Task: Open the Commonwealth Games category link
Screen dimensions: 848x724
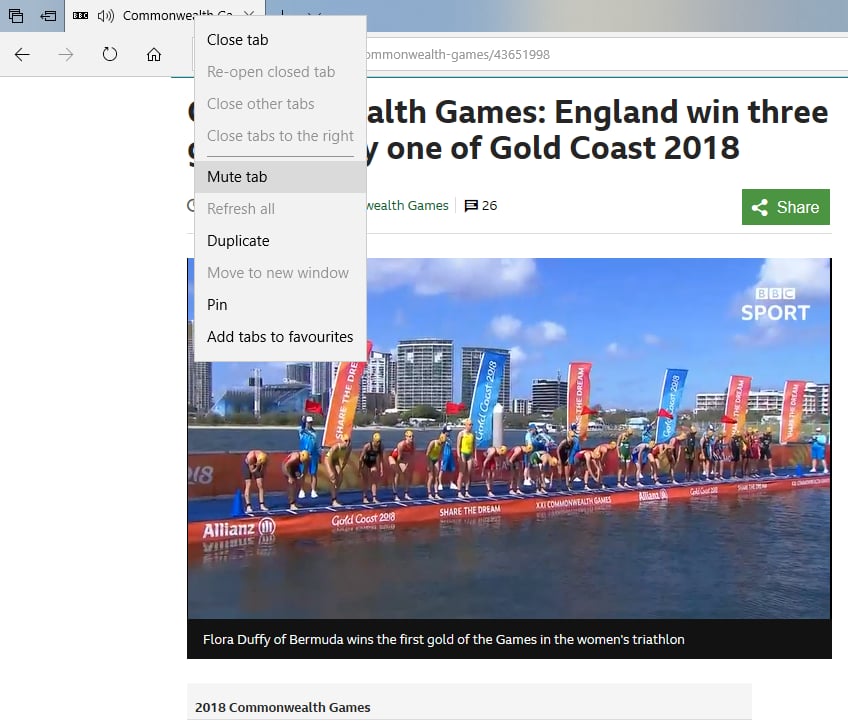Action: point(407,205)
